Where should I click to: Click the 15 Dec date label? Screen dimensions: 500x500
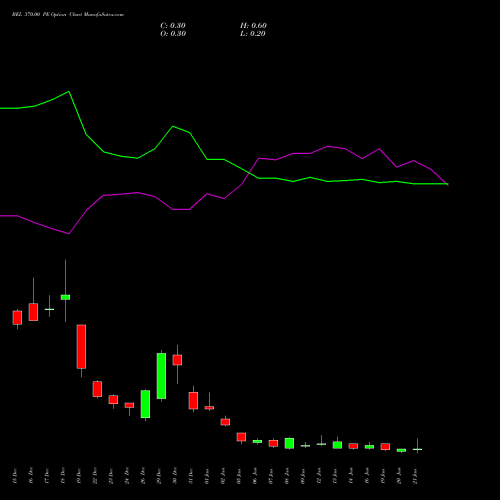(14, 476)
